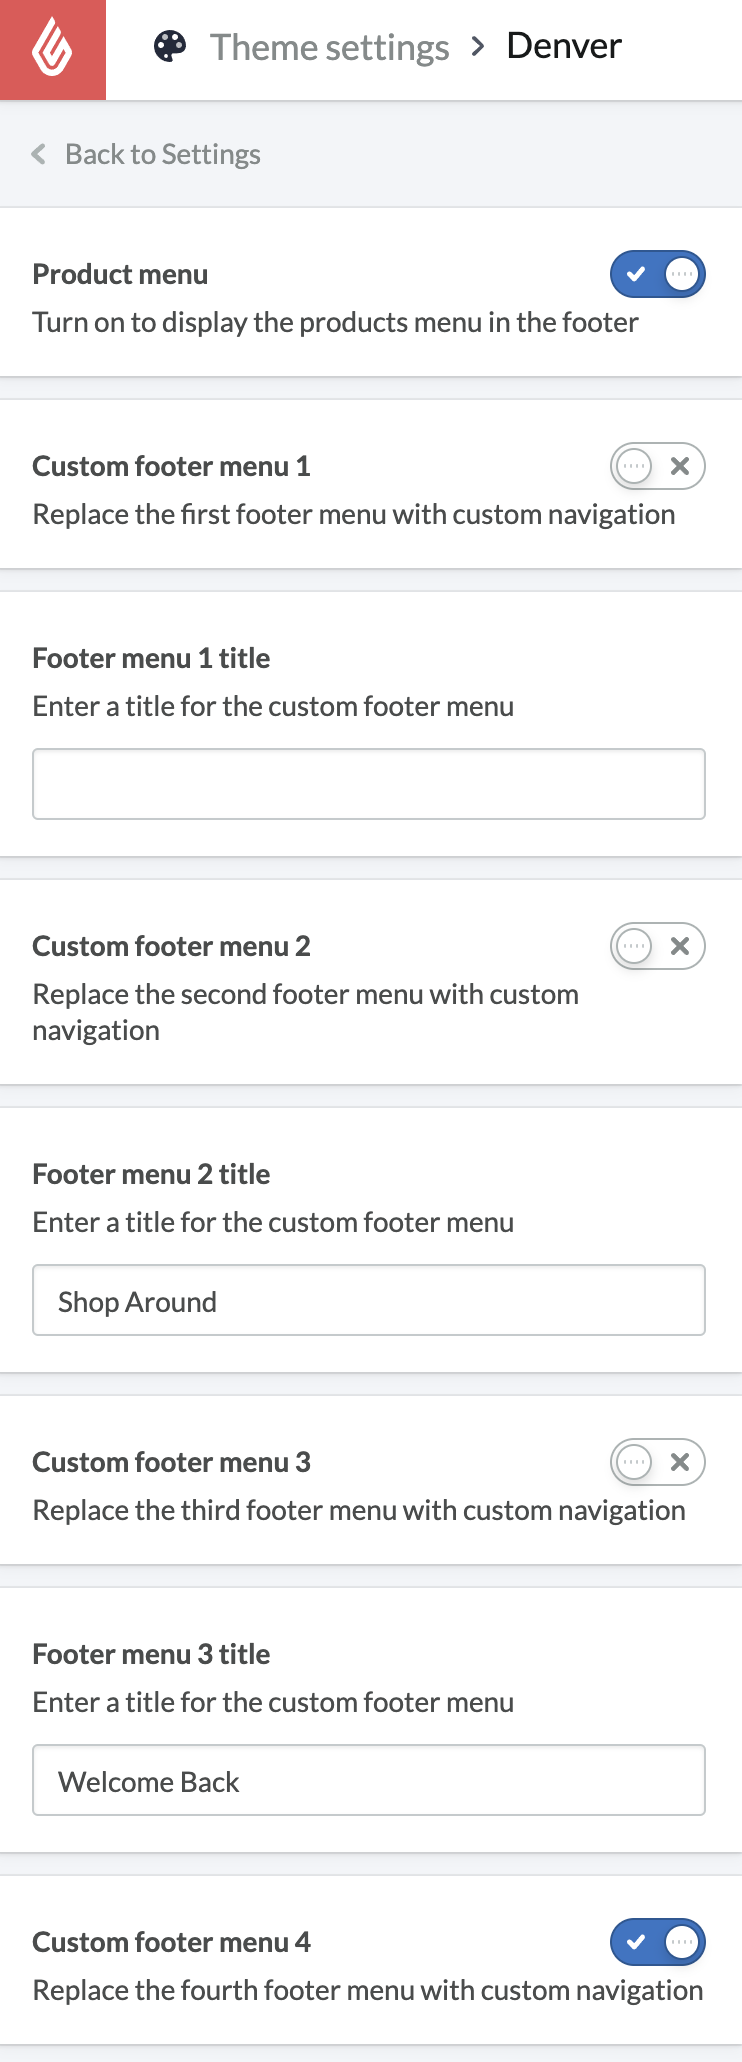Click the Footer menu 2 title label
Viewport: 742px width, 2062px height.
pos(151,1174)
